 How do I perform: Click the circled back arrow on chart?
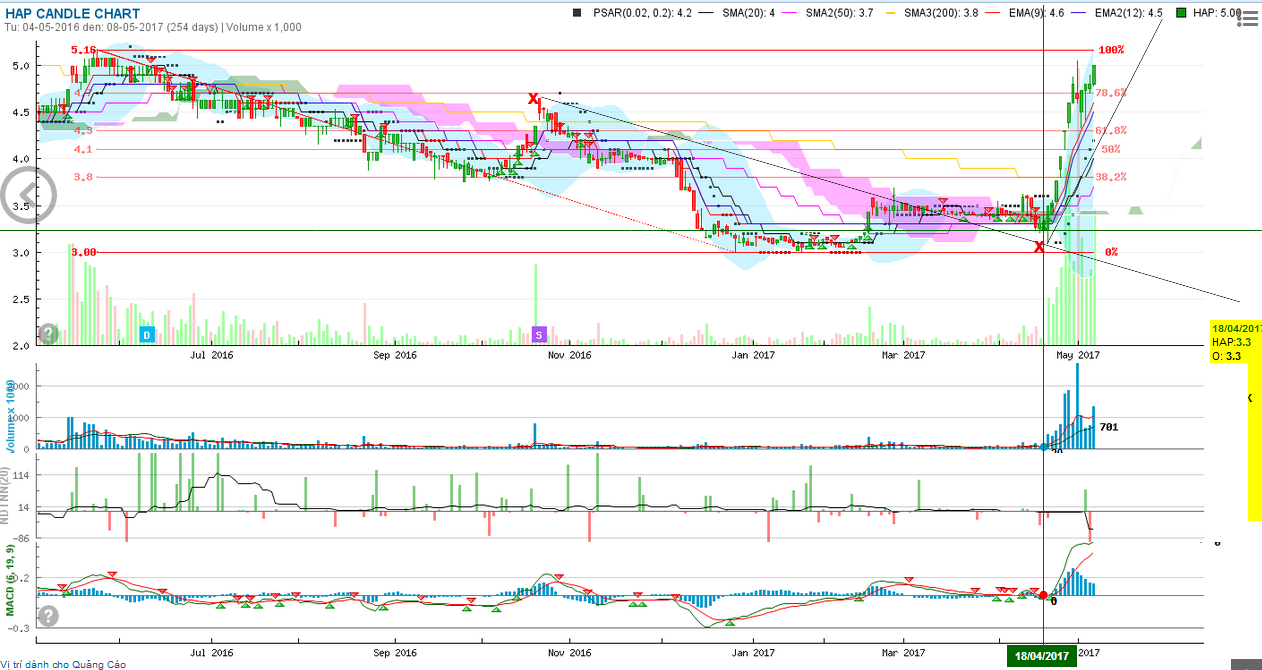26,195
